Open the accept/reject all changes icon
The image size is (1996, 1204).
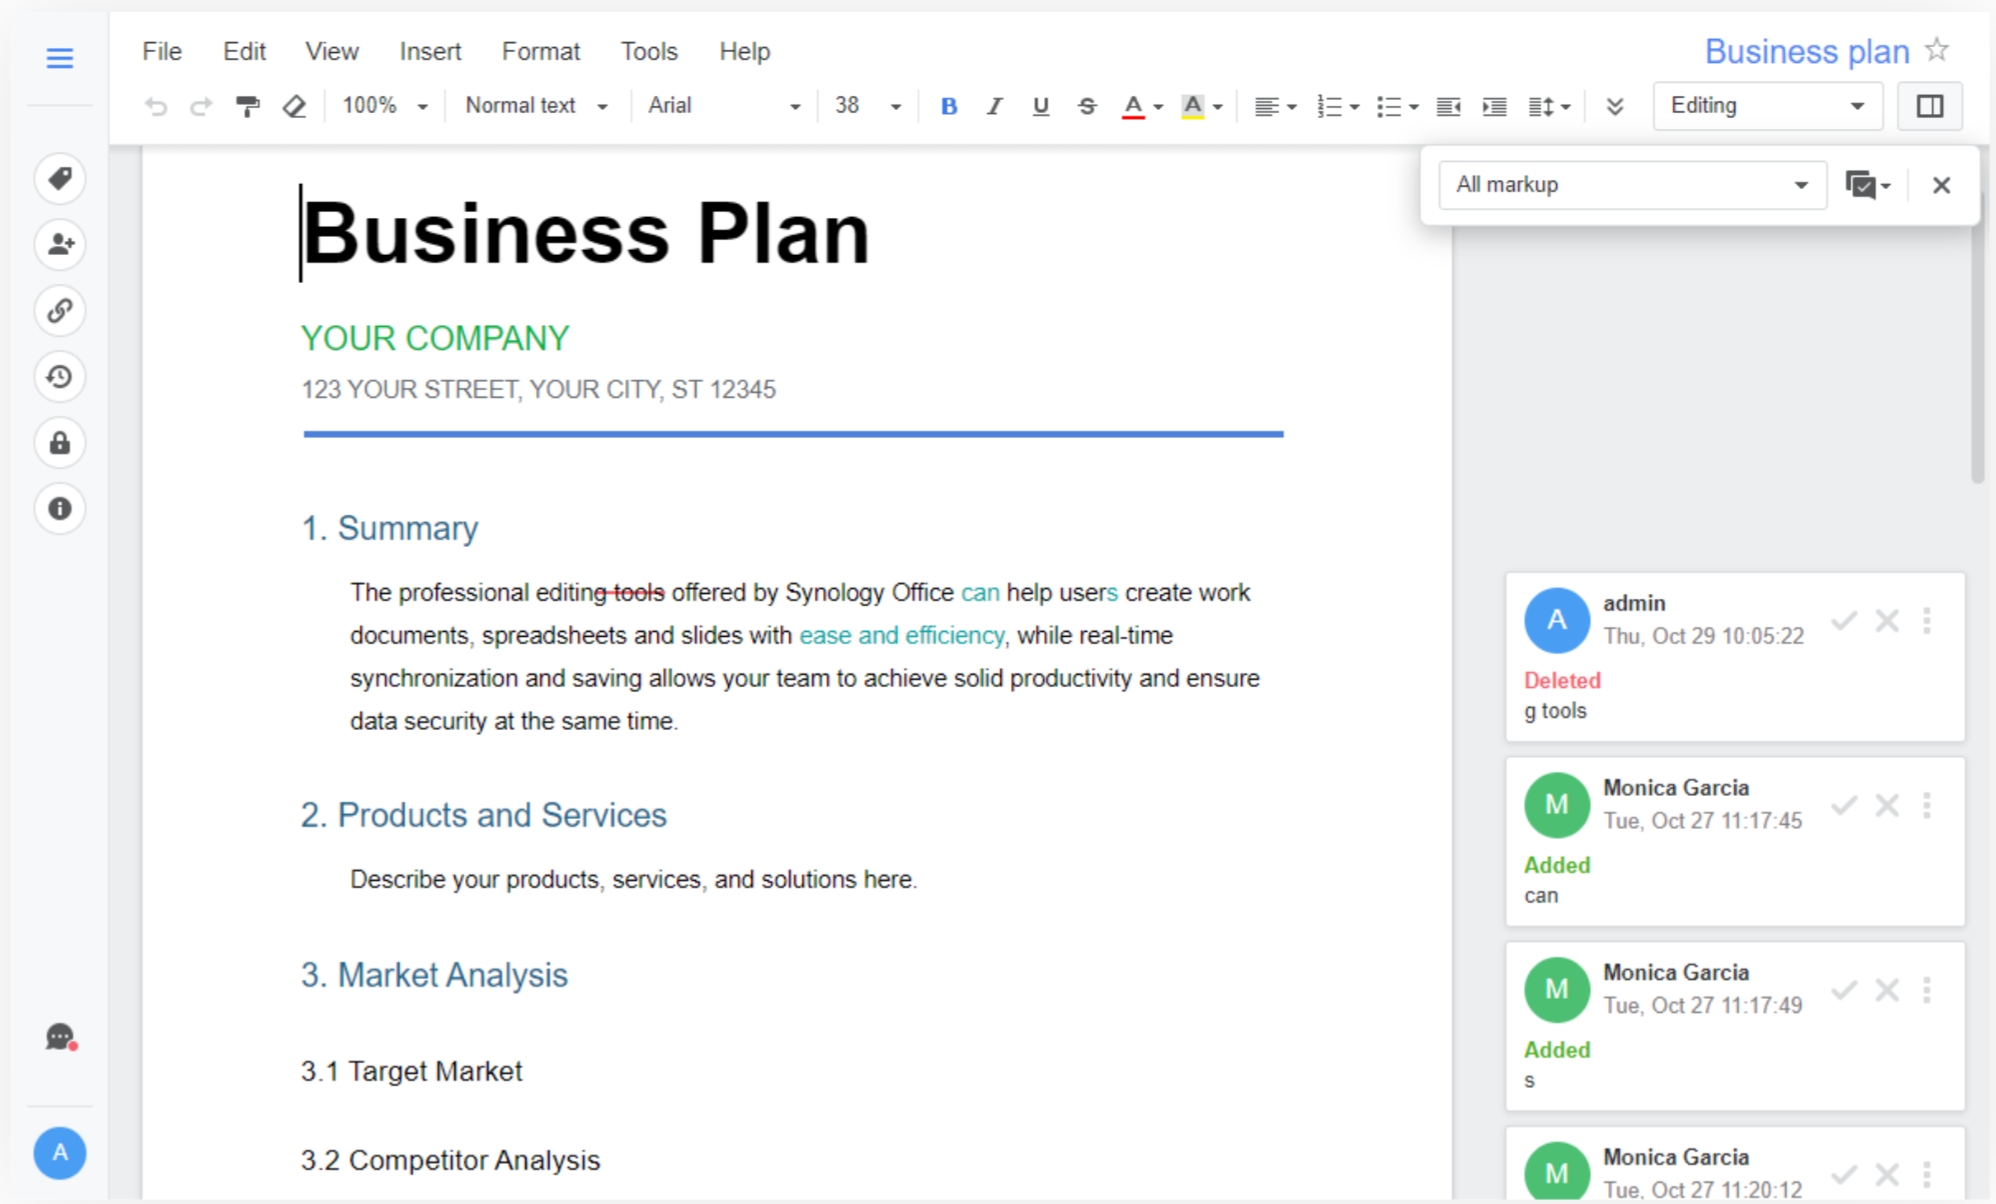[x=1867, y=185]
